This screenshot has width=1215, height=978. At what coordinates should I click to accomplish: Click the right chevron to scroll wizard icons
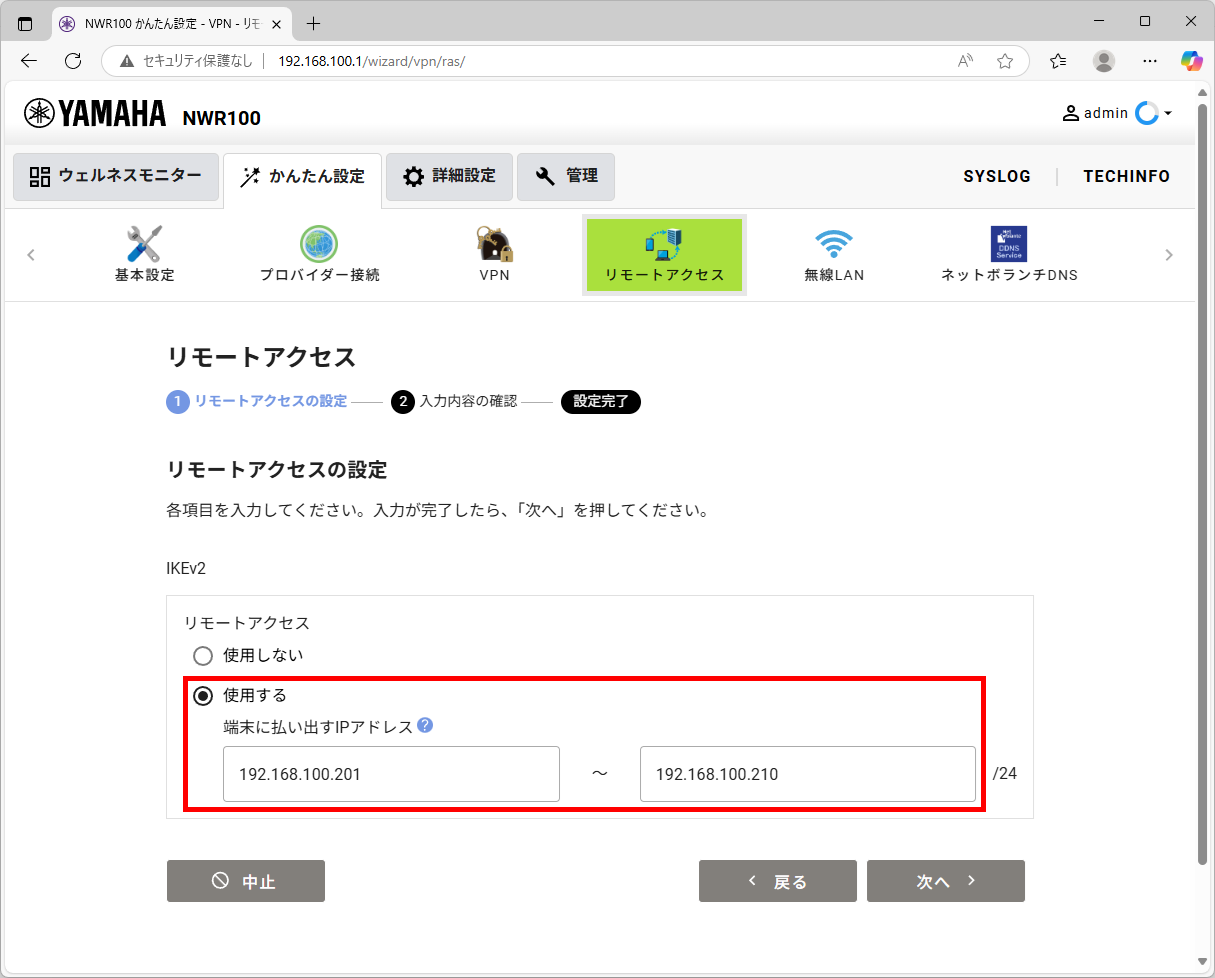click(1168, 254)
